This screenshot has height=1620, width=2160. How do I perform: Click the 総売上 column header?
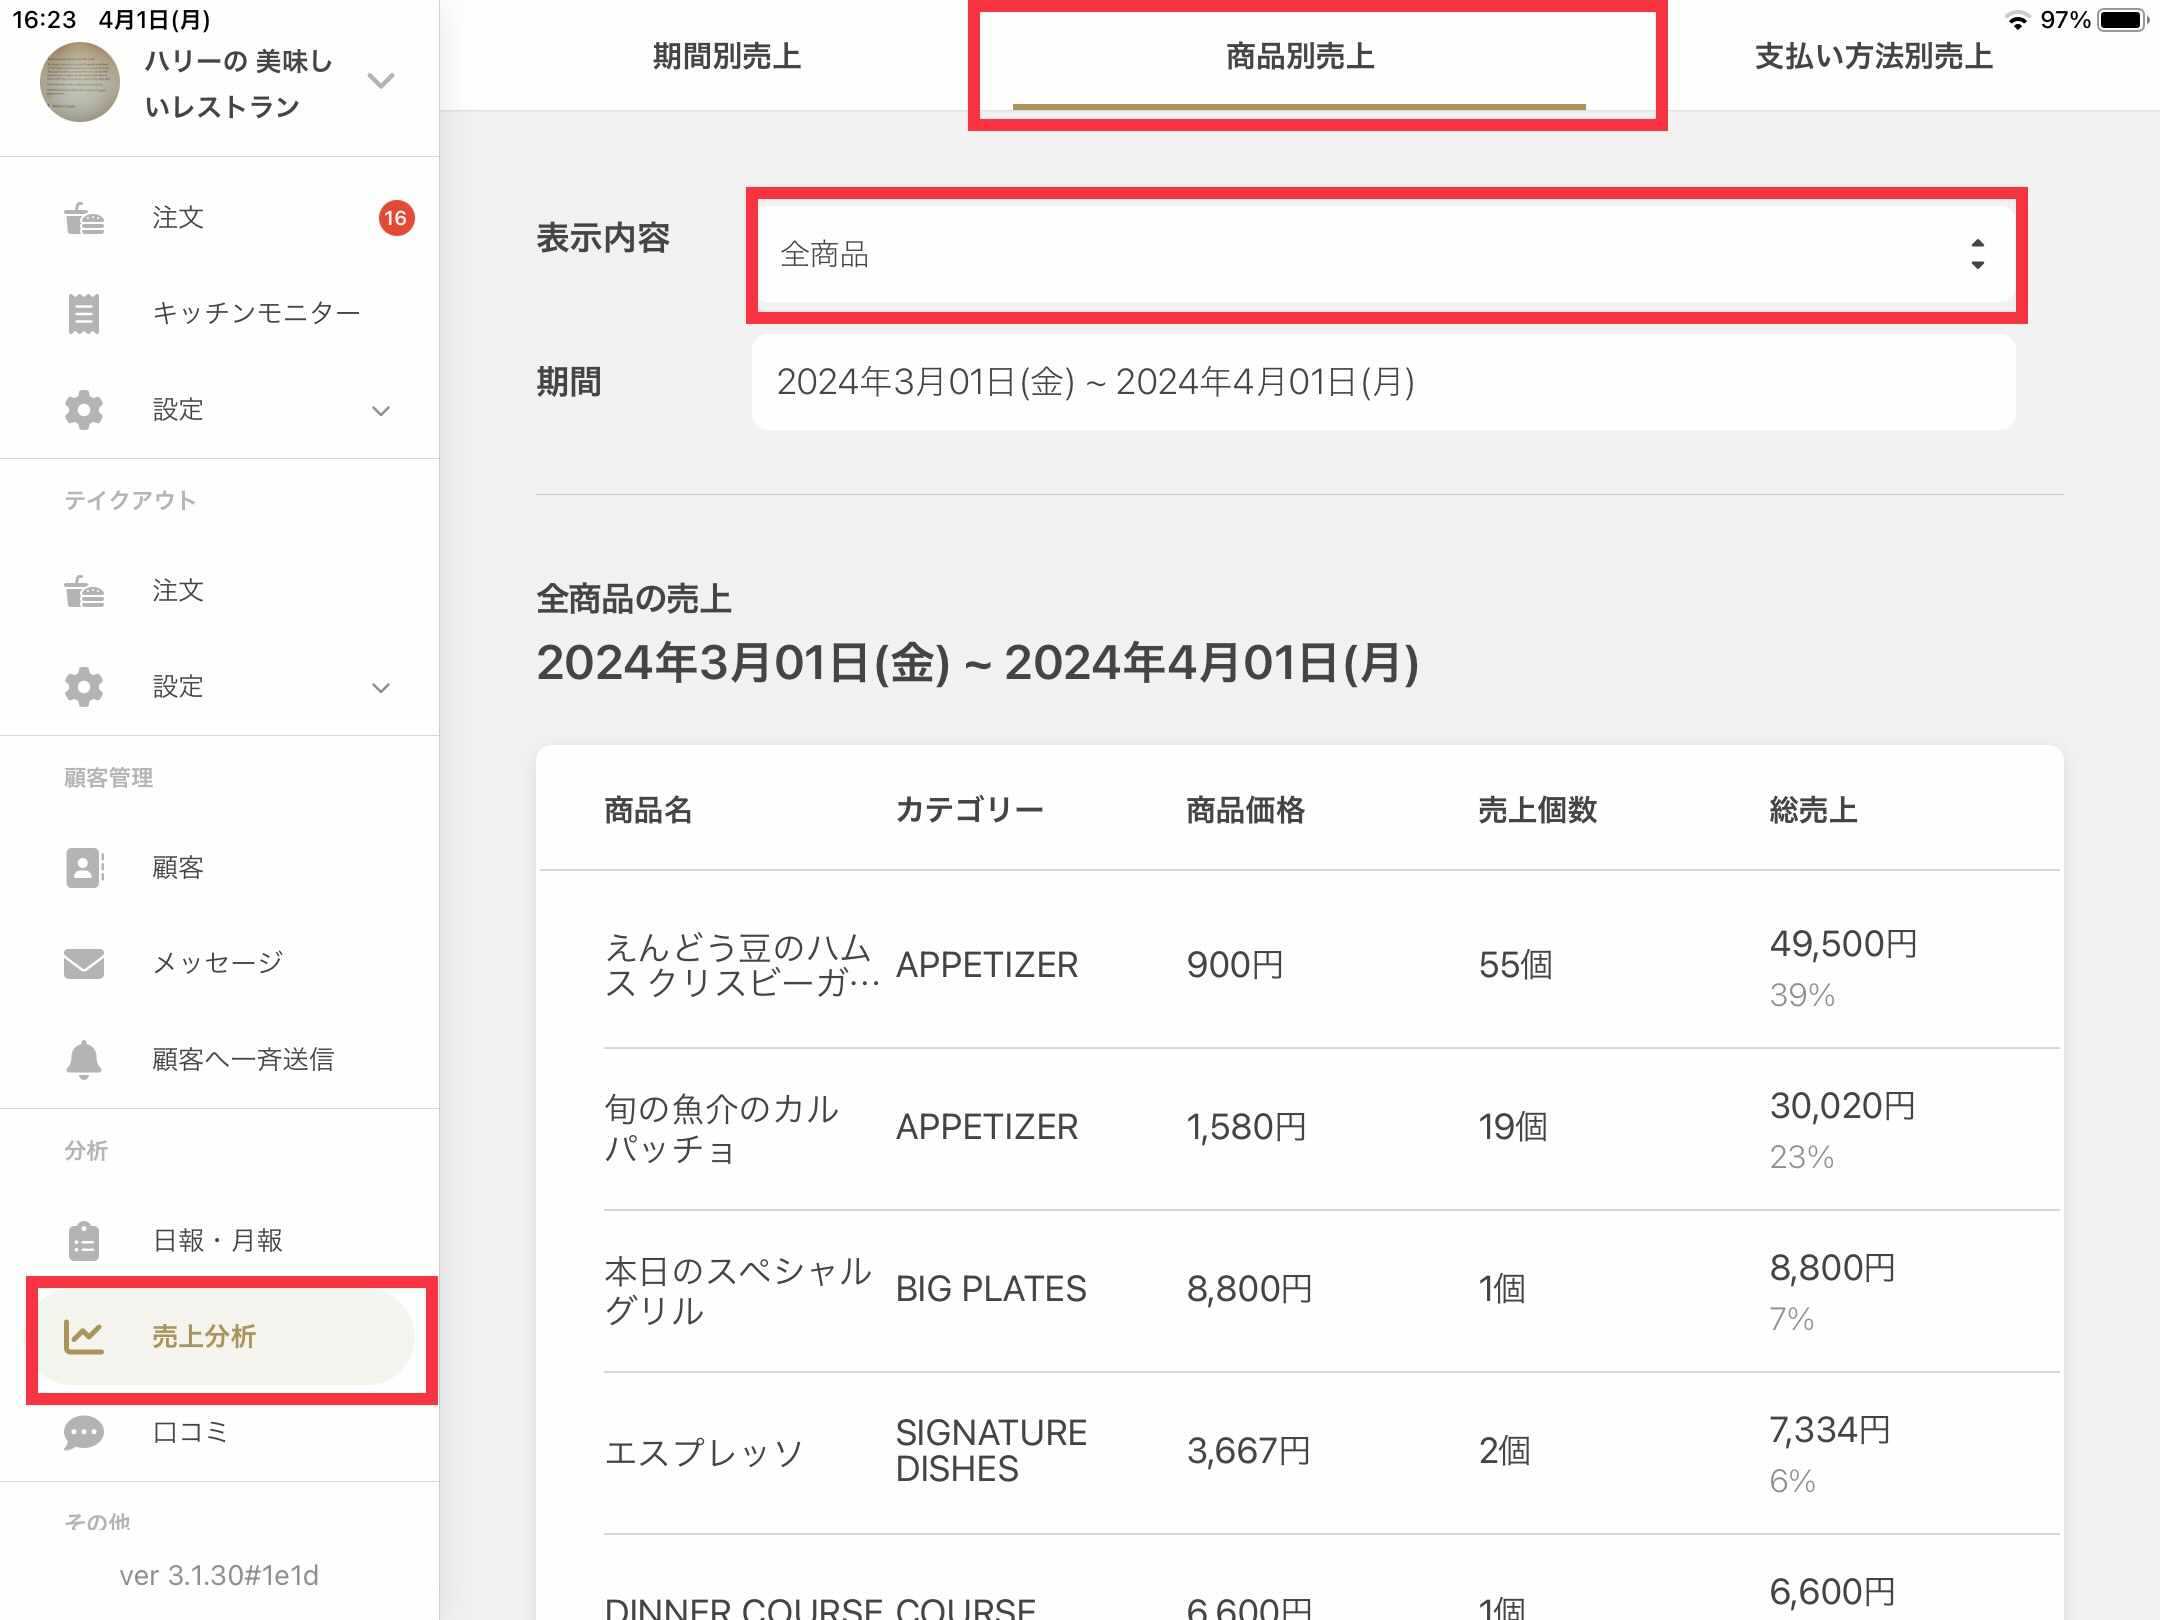(x=1813, y=810)
